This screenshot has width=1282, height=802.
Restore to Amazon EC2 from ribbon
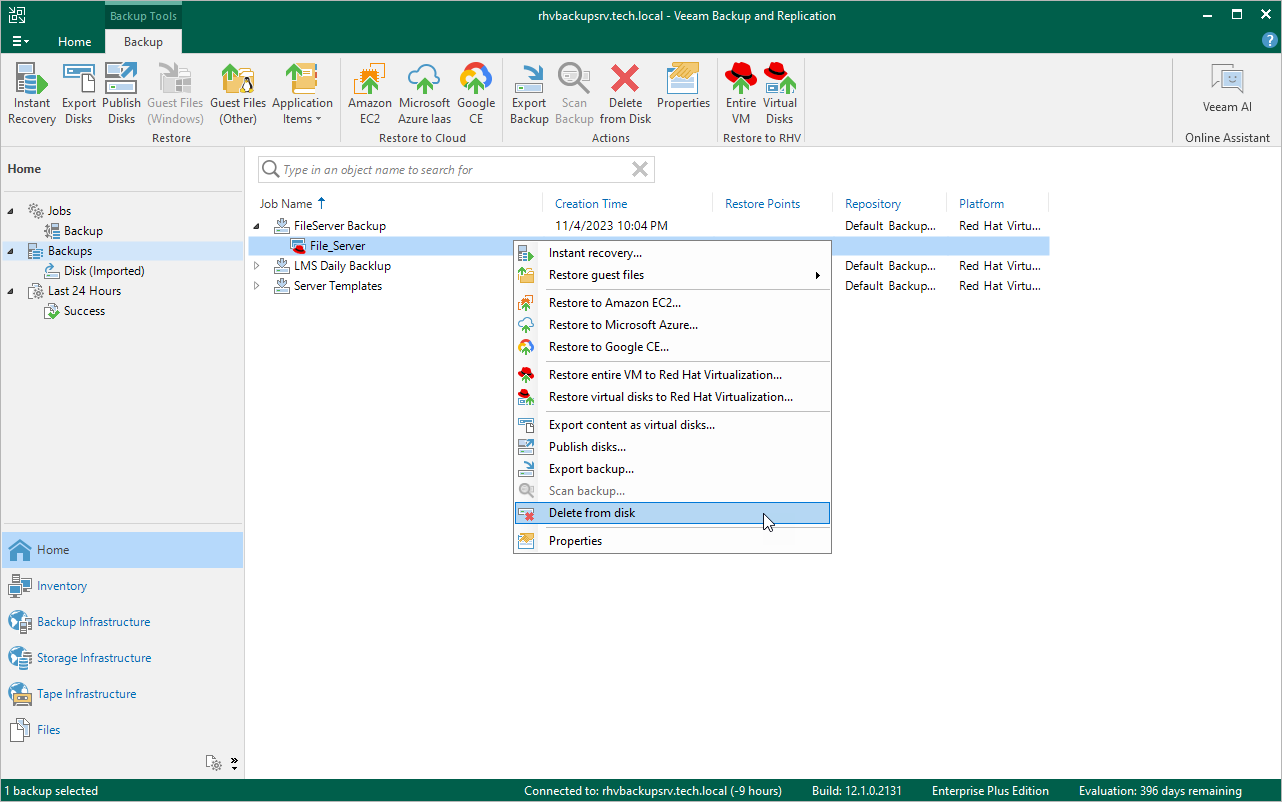point(370,94)
